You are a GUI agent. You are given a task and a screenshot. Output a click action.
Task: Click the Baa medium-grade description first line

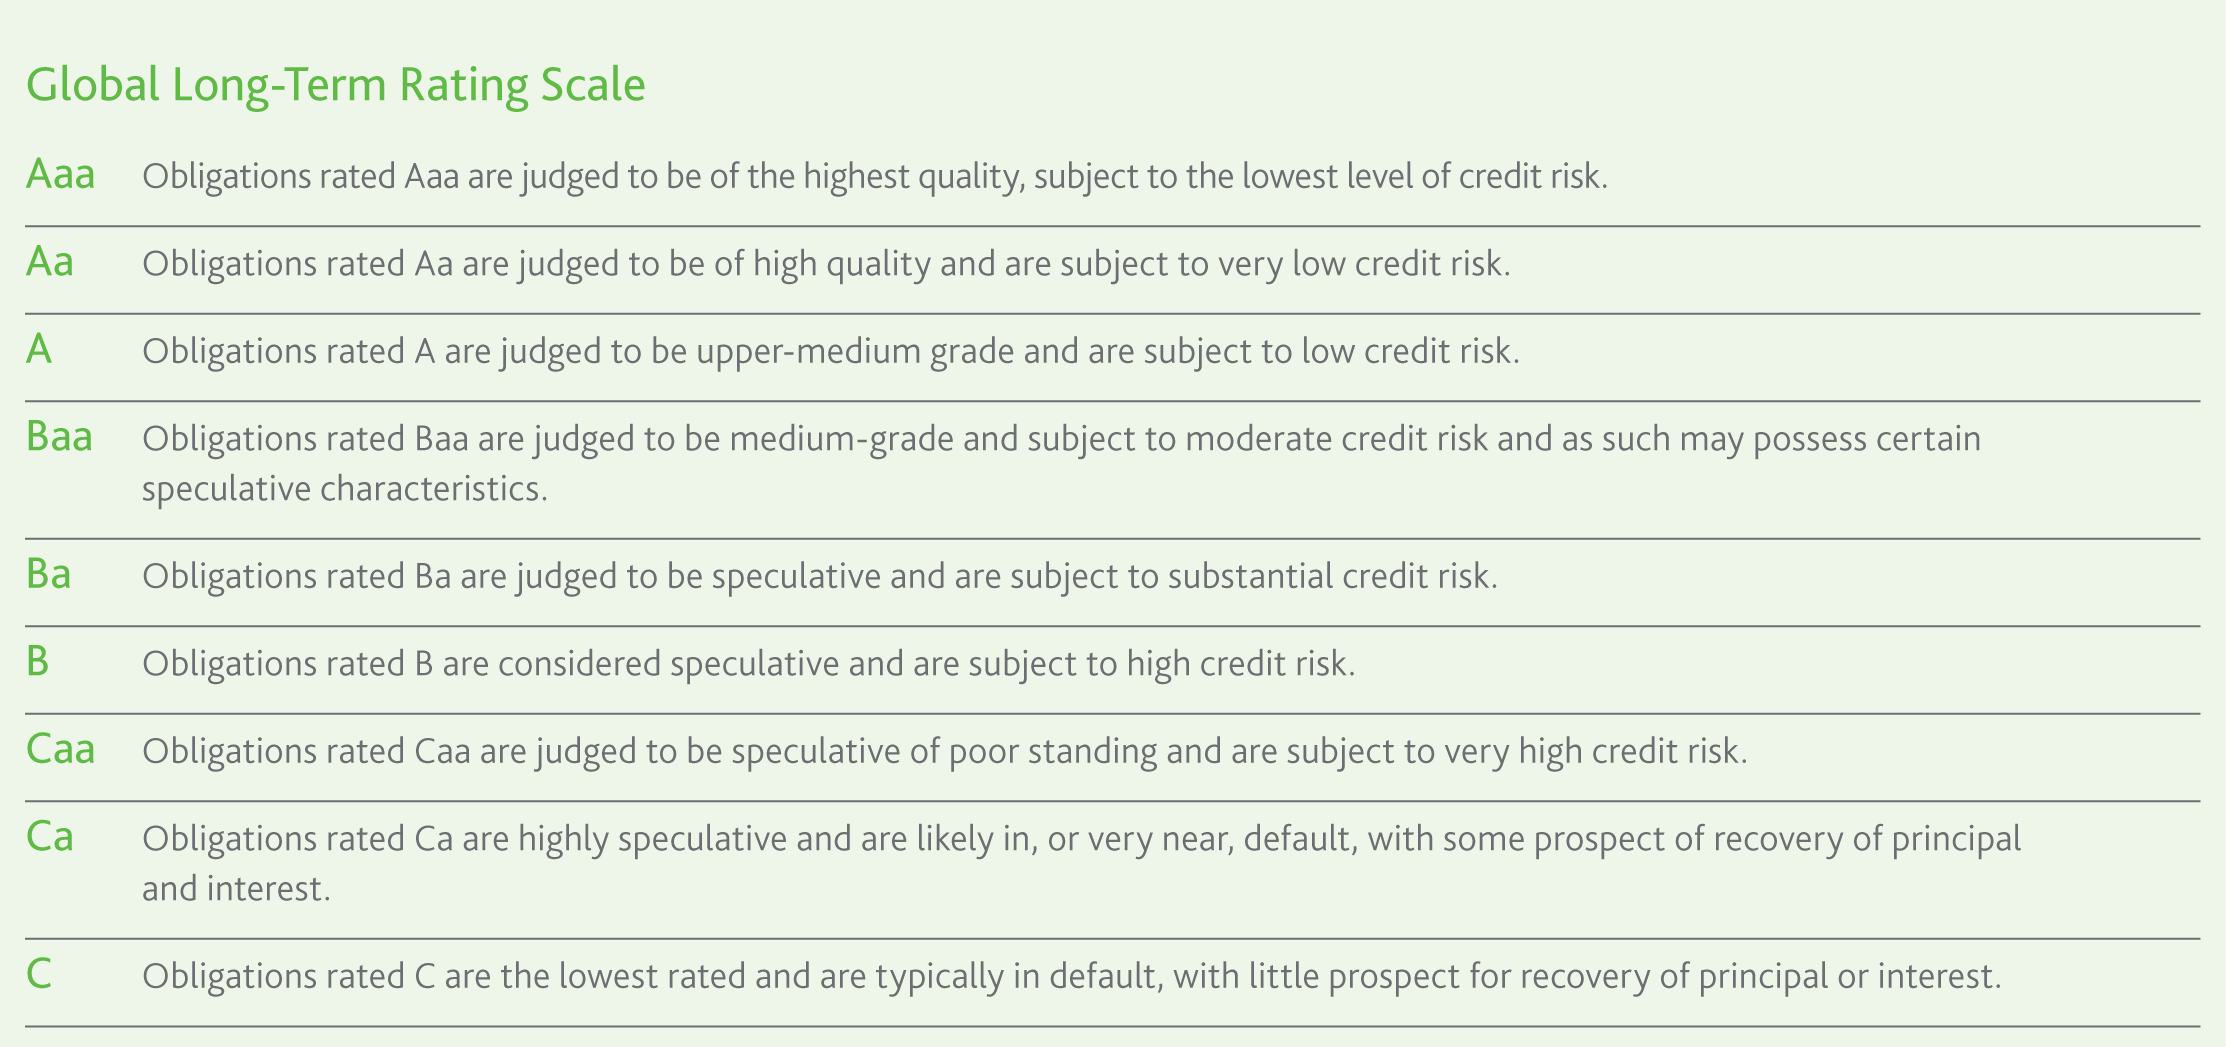[1061, 439]
